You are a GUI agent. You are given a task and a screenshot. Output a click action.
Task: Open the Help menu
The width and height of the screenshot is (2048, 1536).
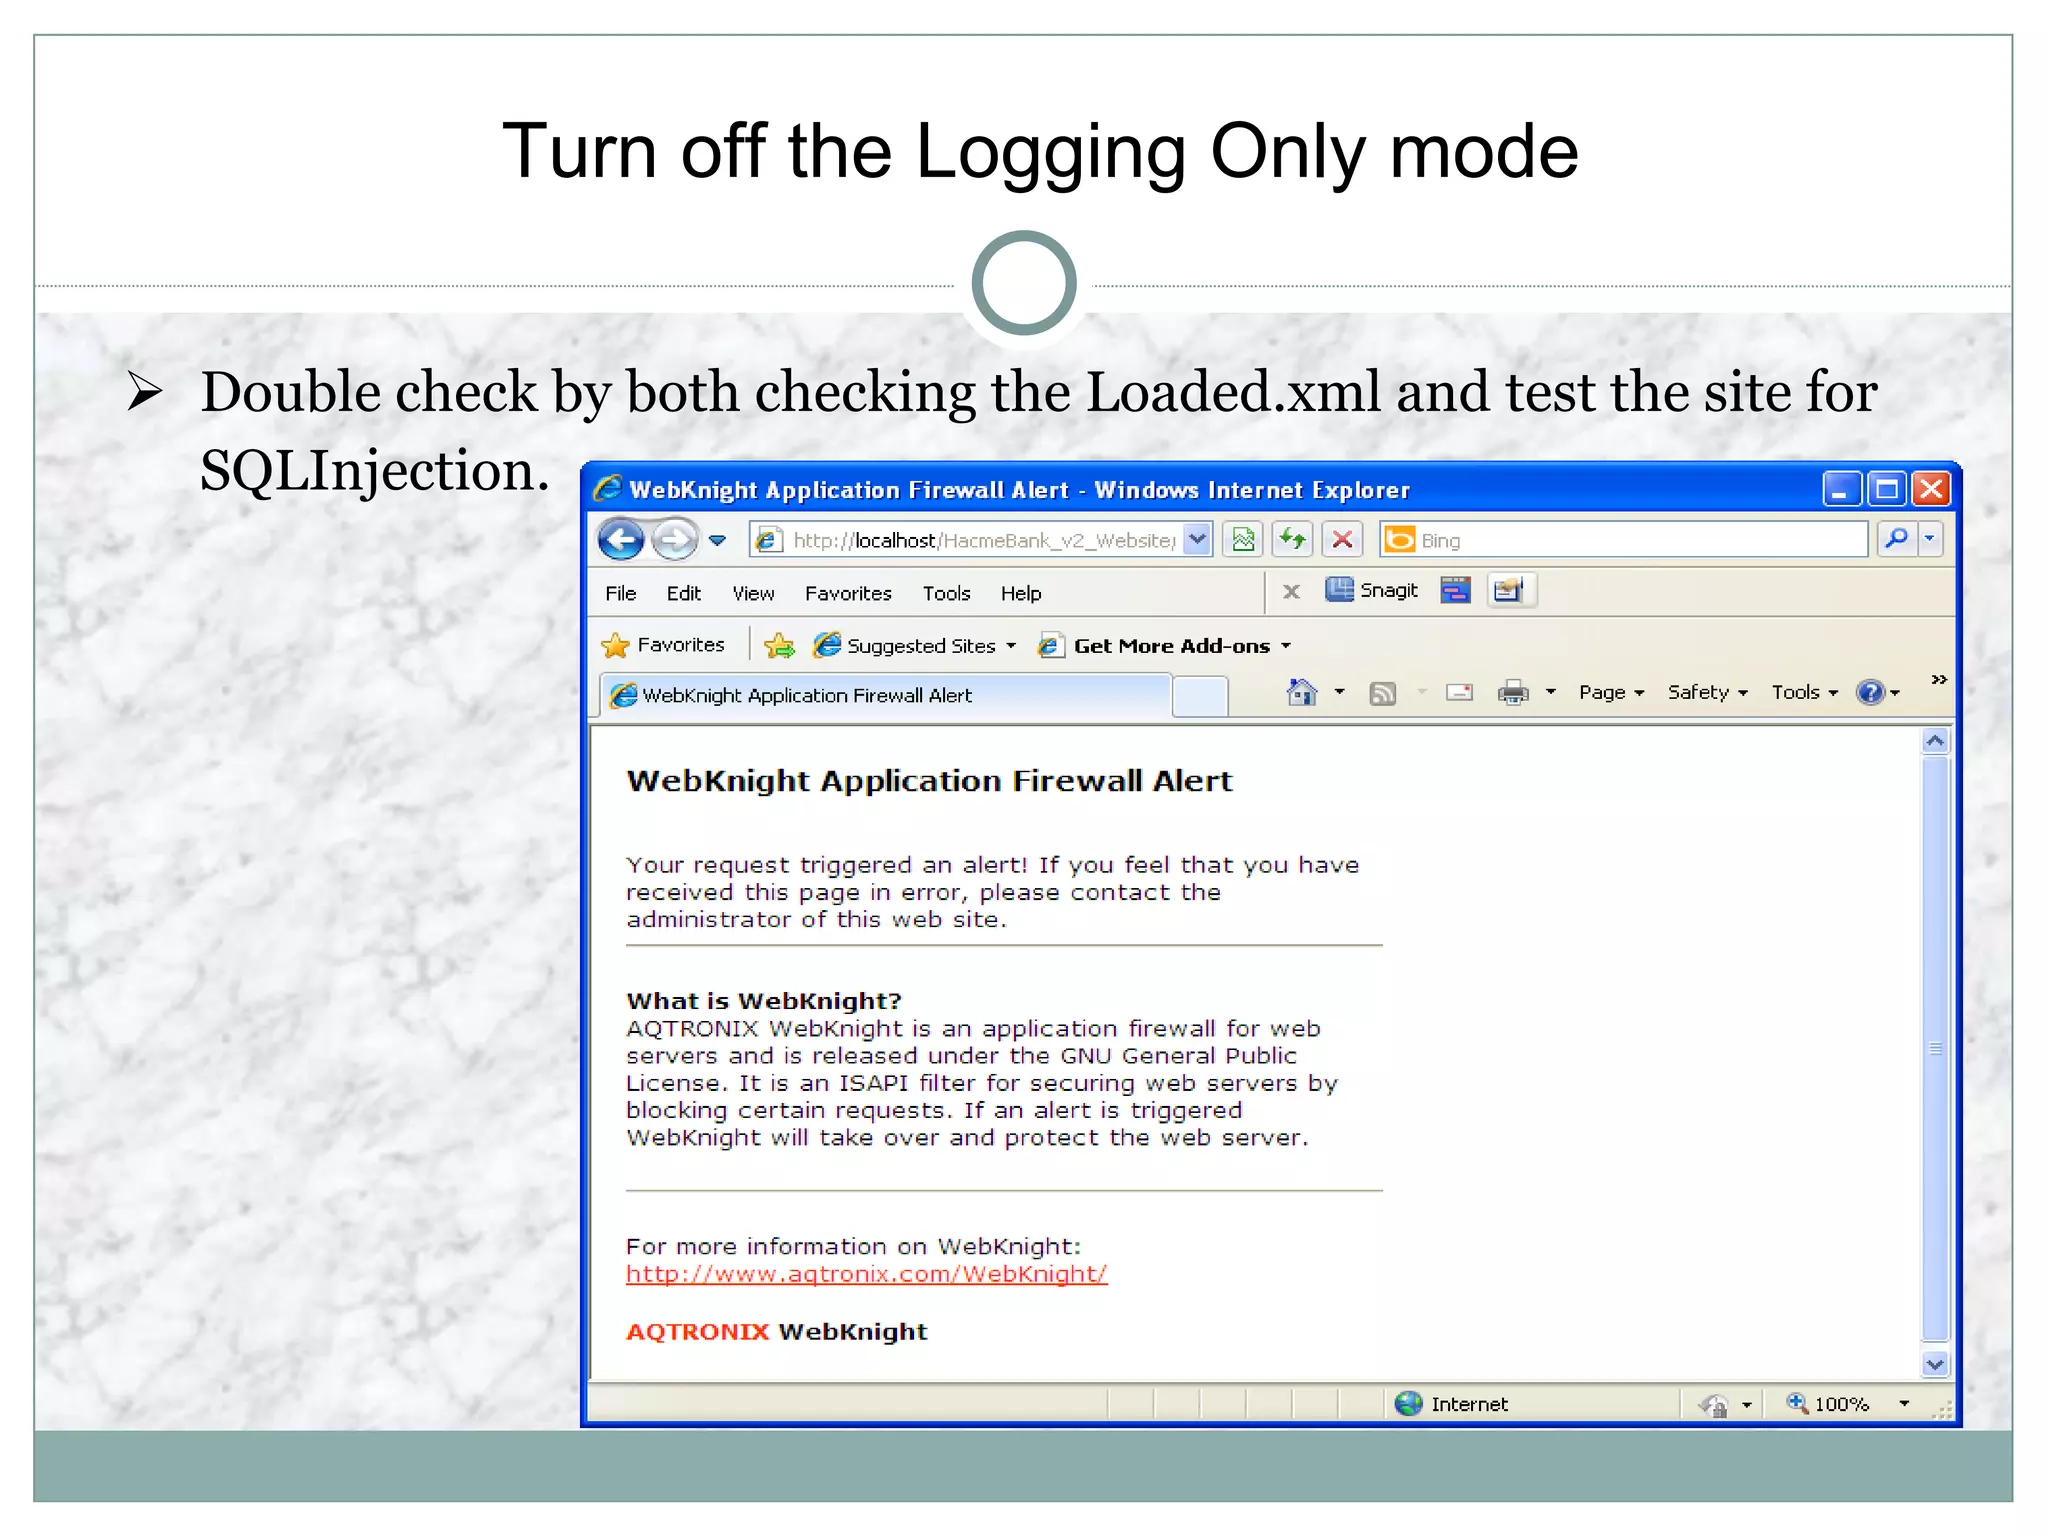(1021, 593)
